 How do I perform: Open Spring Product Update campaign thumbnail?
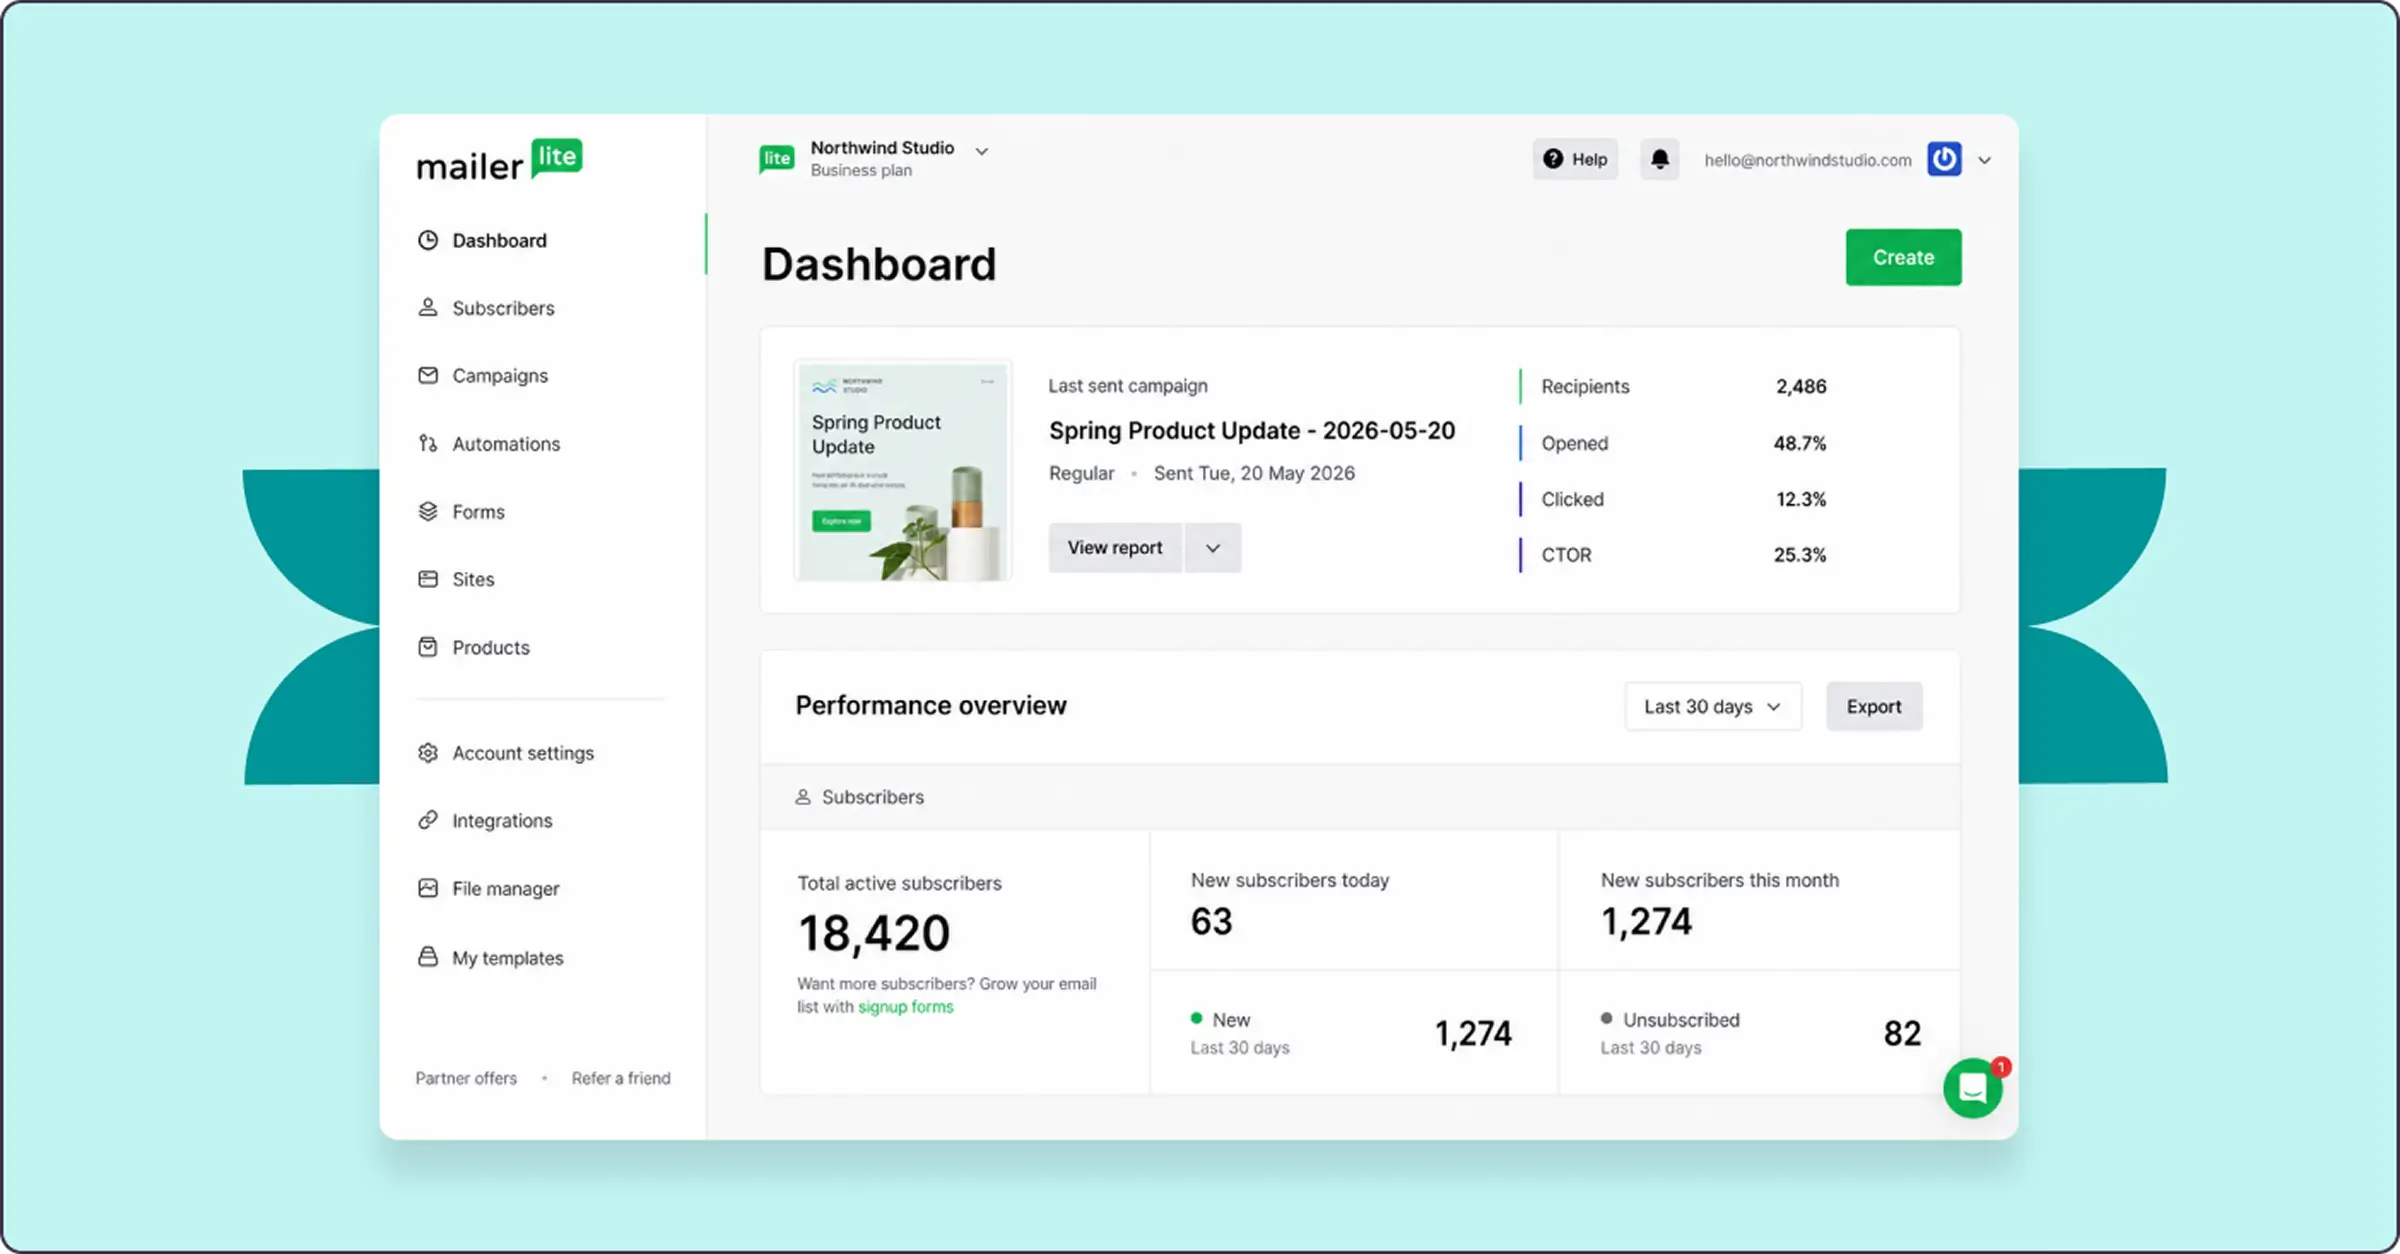pos(903,470)
